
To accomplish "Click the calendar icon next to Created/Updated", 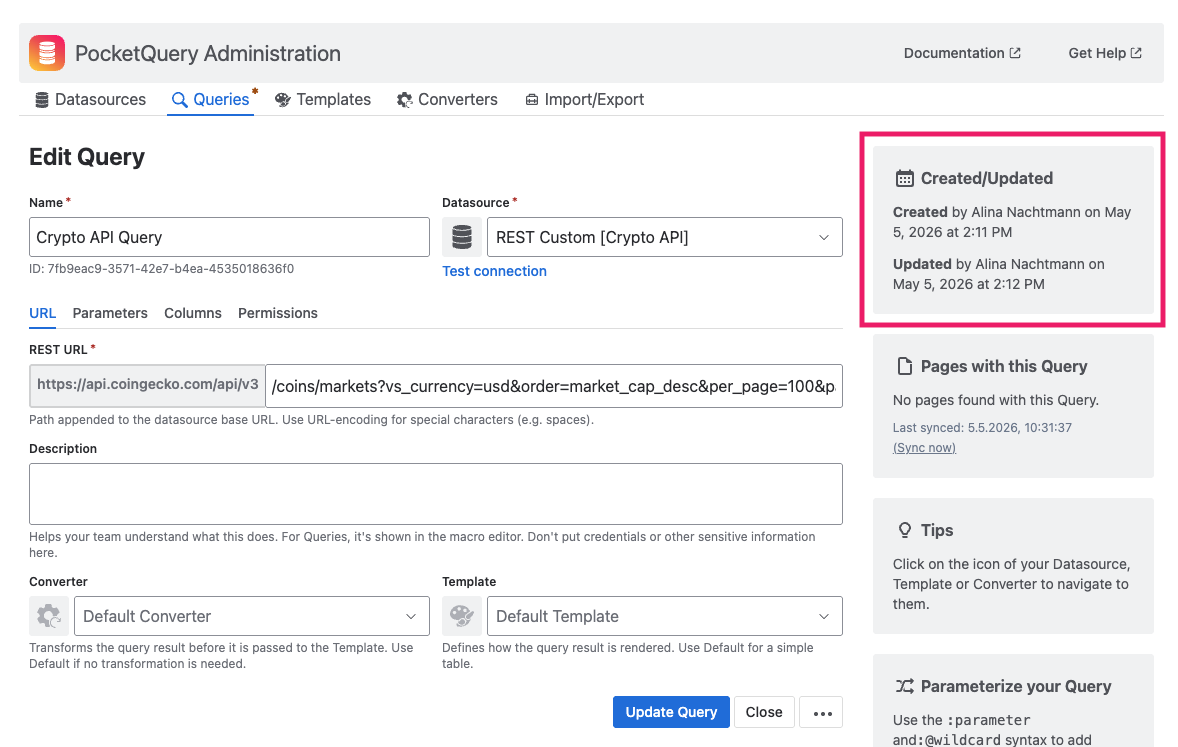I will (905, 178).
